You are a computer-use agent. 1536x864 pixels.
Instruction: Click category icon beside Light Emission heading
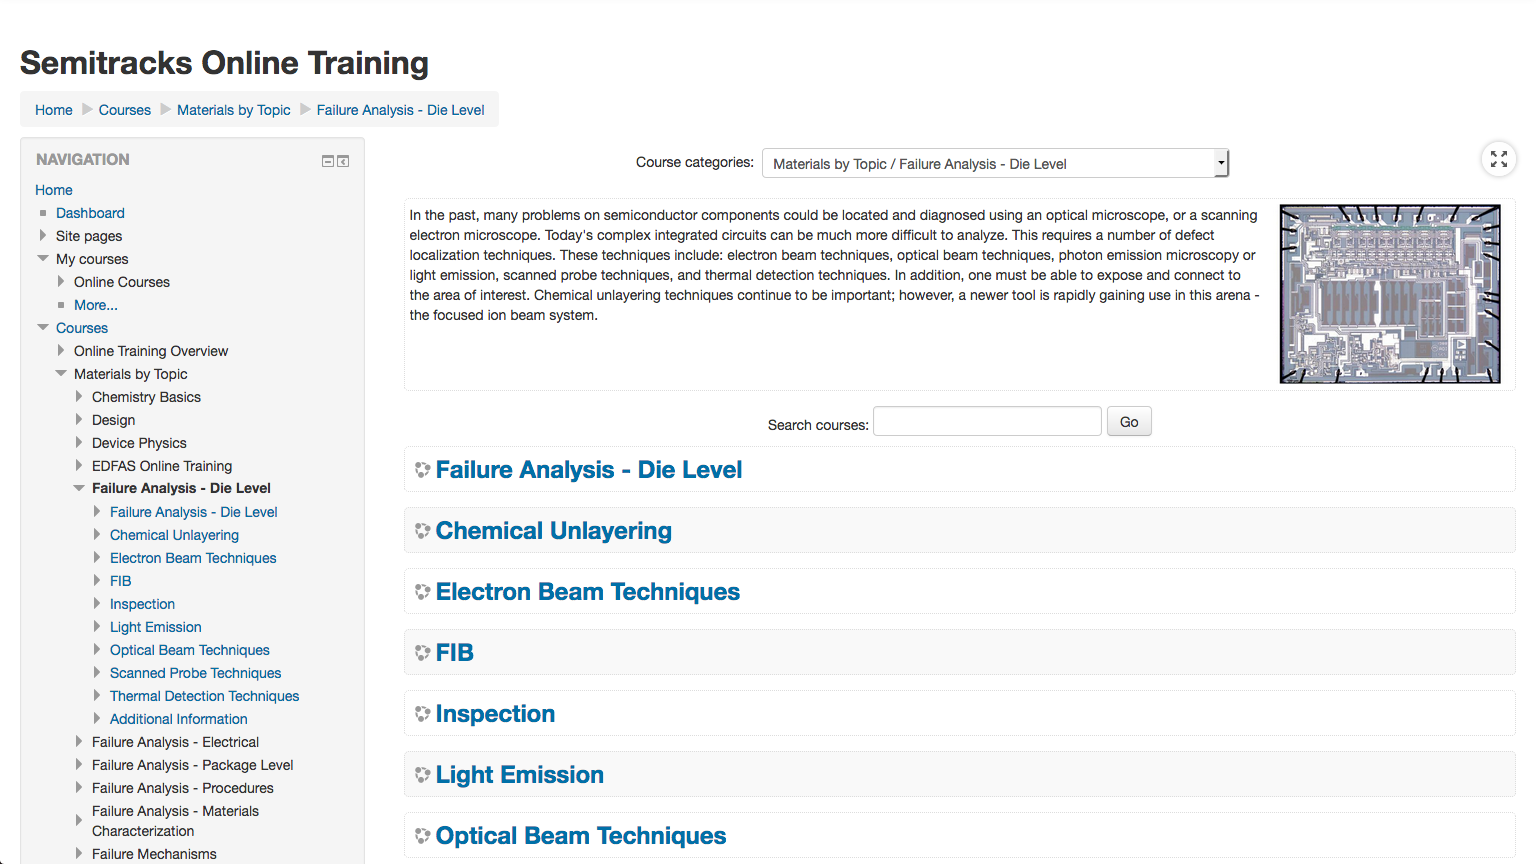pos(422,775)
